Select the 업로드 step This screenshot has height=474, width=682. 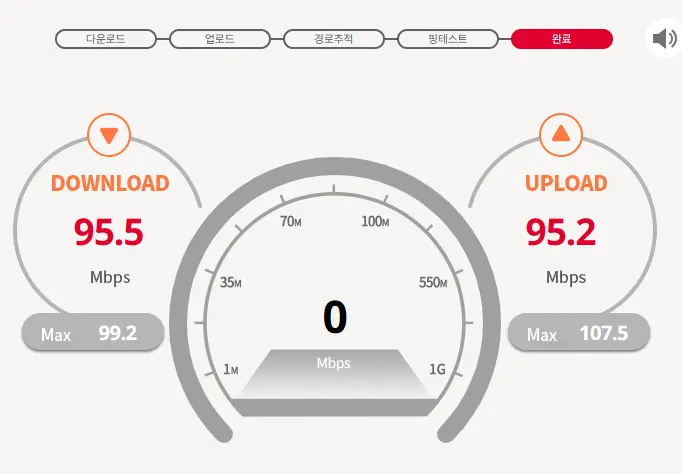220,39
